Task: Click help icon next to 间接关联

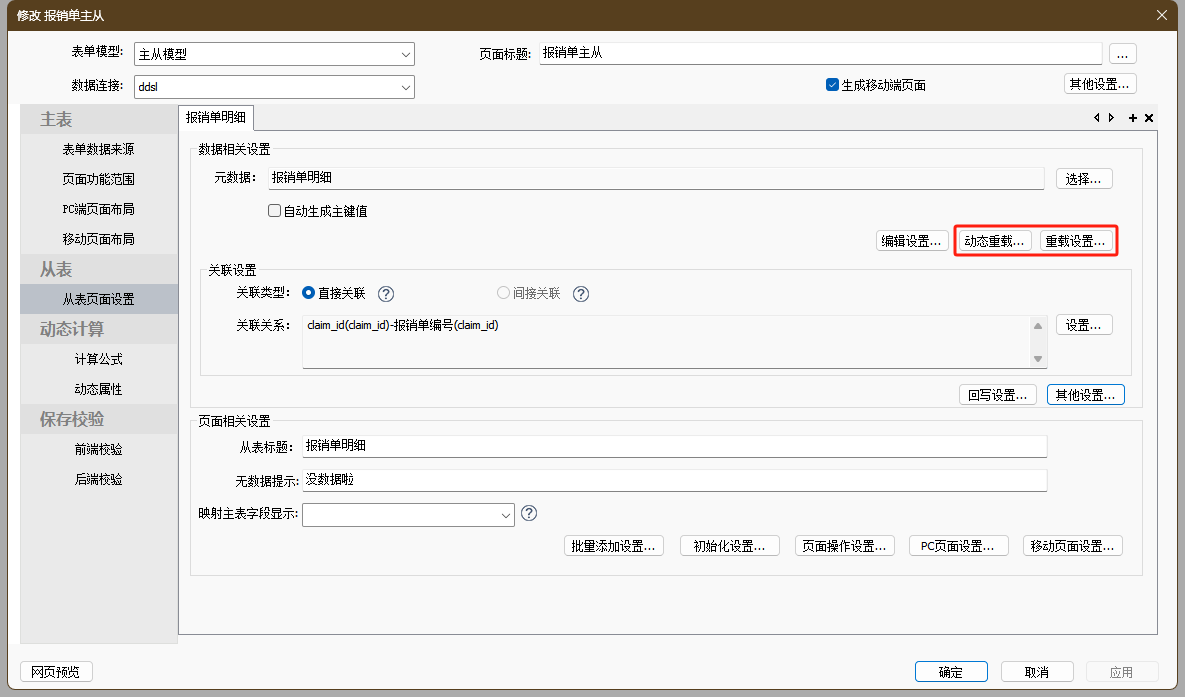Action: tap(581, 294)
